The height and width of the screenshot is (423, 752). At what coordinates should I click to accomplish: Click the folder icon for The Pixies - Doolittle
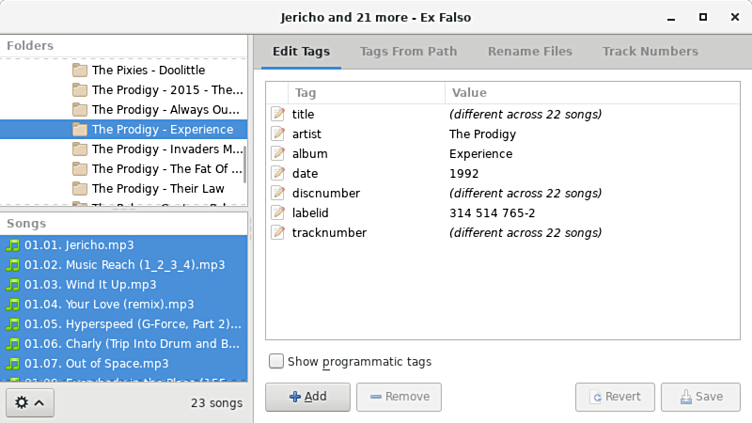(80, 70)
